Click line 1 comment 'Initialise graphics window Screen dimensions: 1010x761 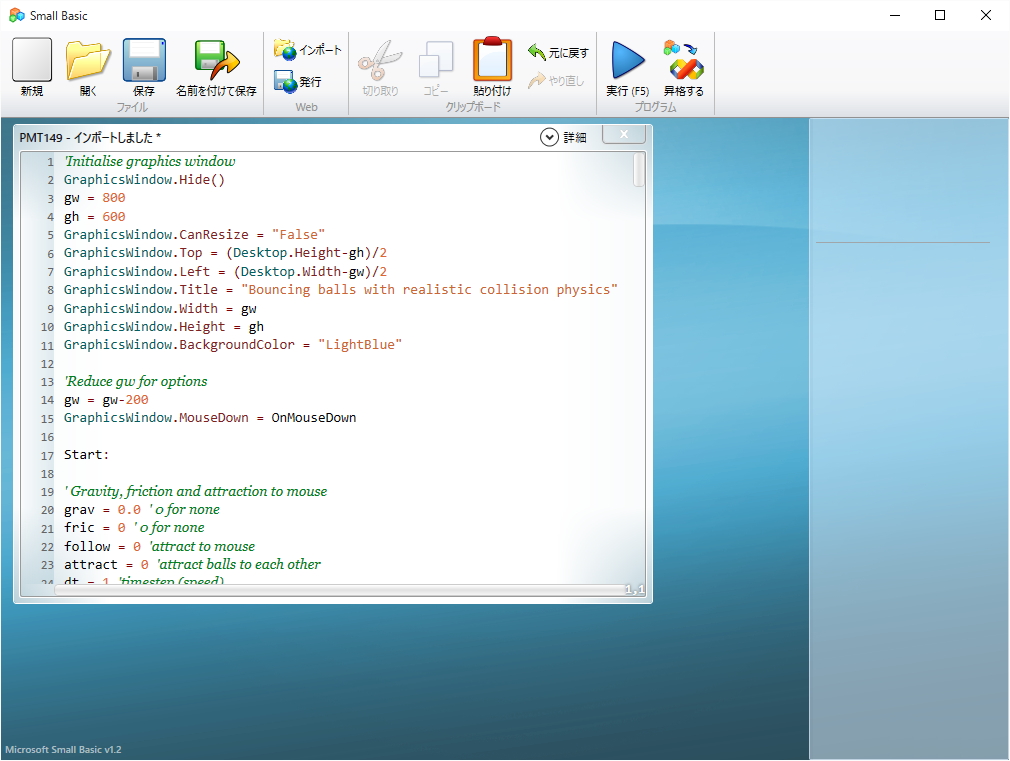coord(149,161)
